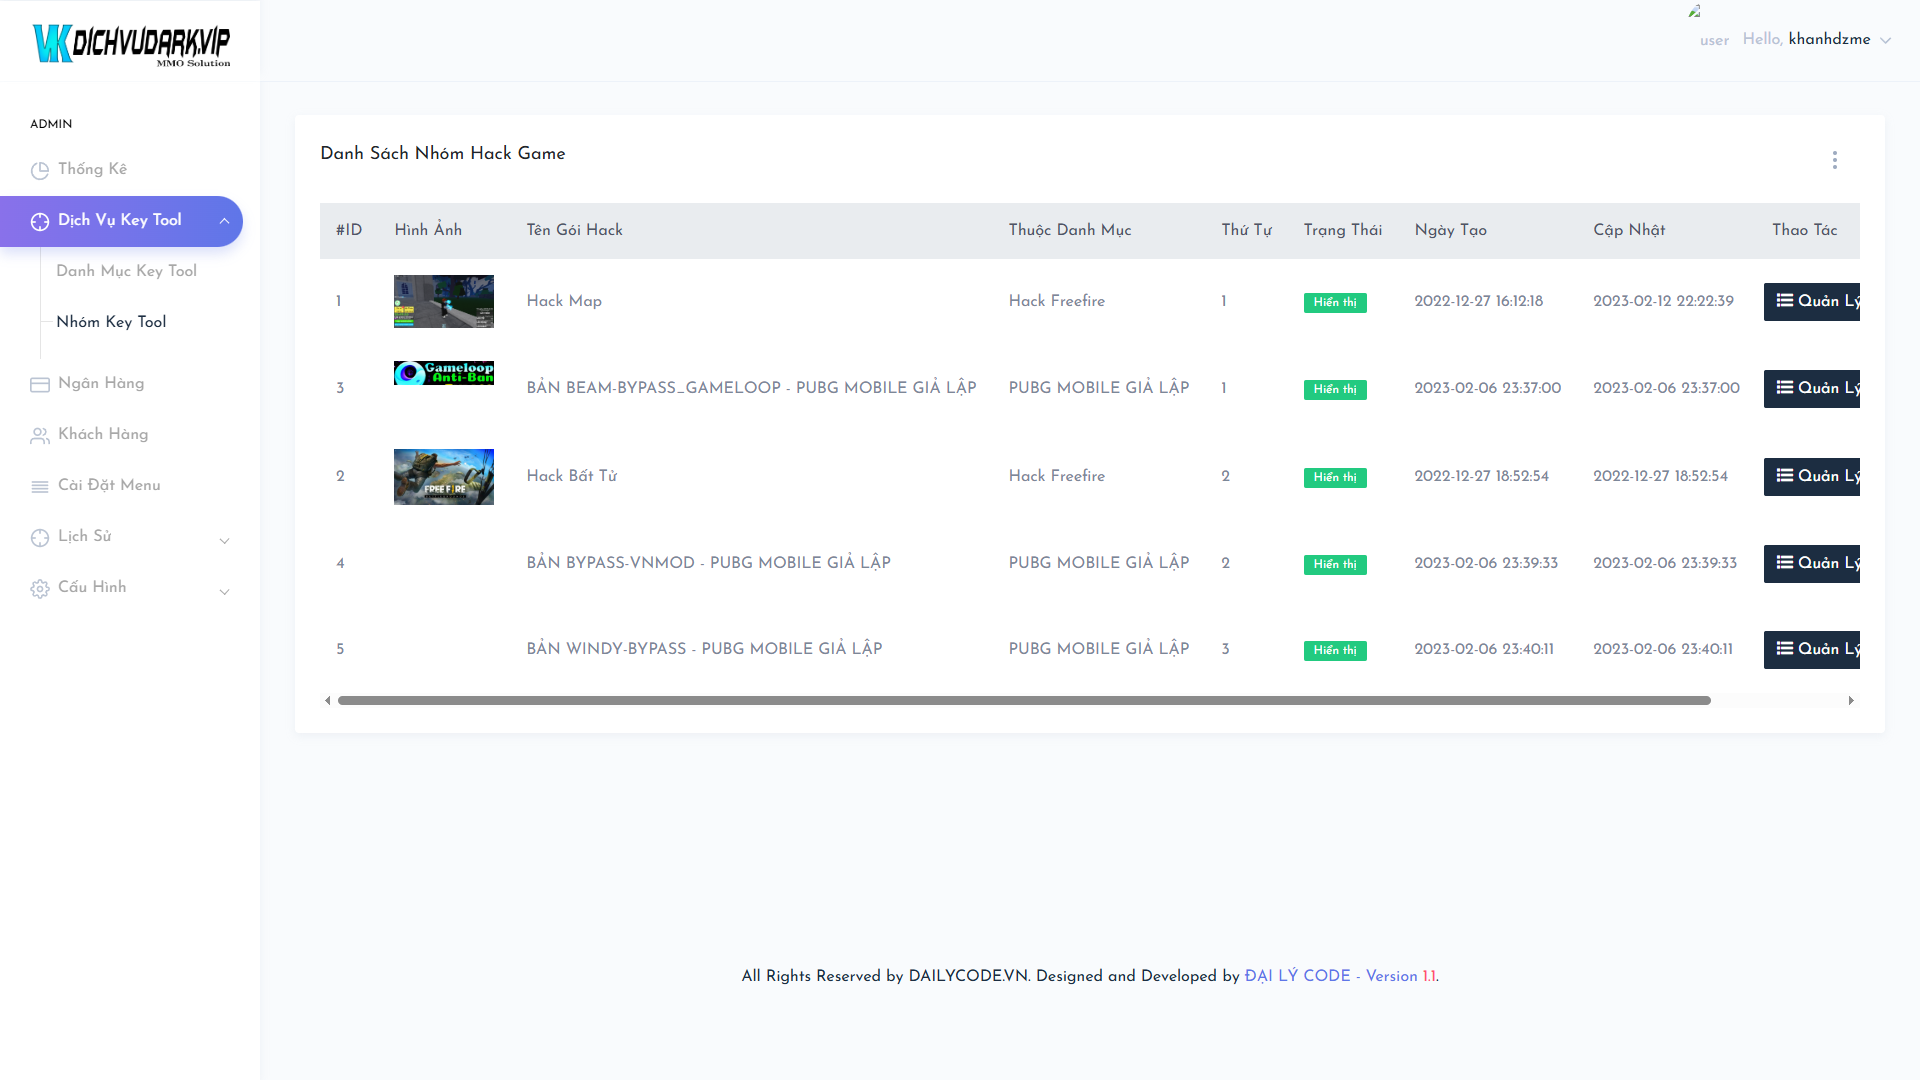Click the Hiển thị badge for Hack Bất Tử
This screenshot has height=1080, width=1920.
pyautogui.click(x=1334, y=478)
